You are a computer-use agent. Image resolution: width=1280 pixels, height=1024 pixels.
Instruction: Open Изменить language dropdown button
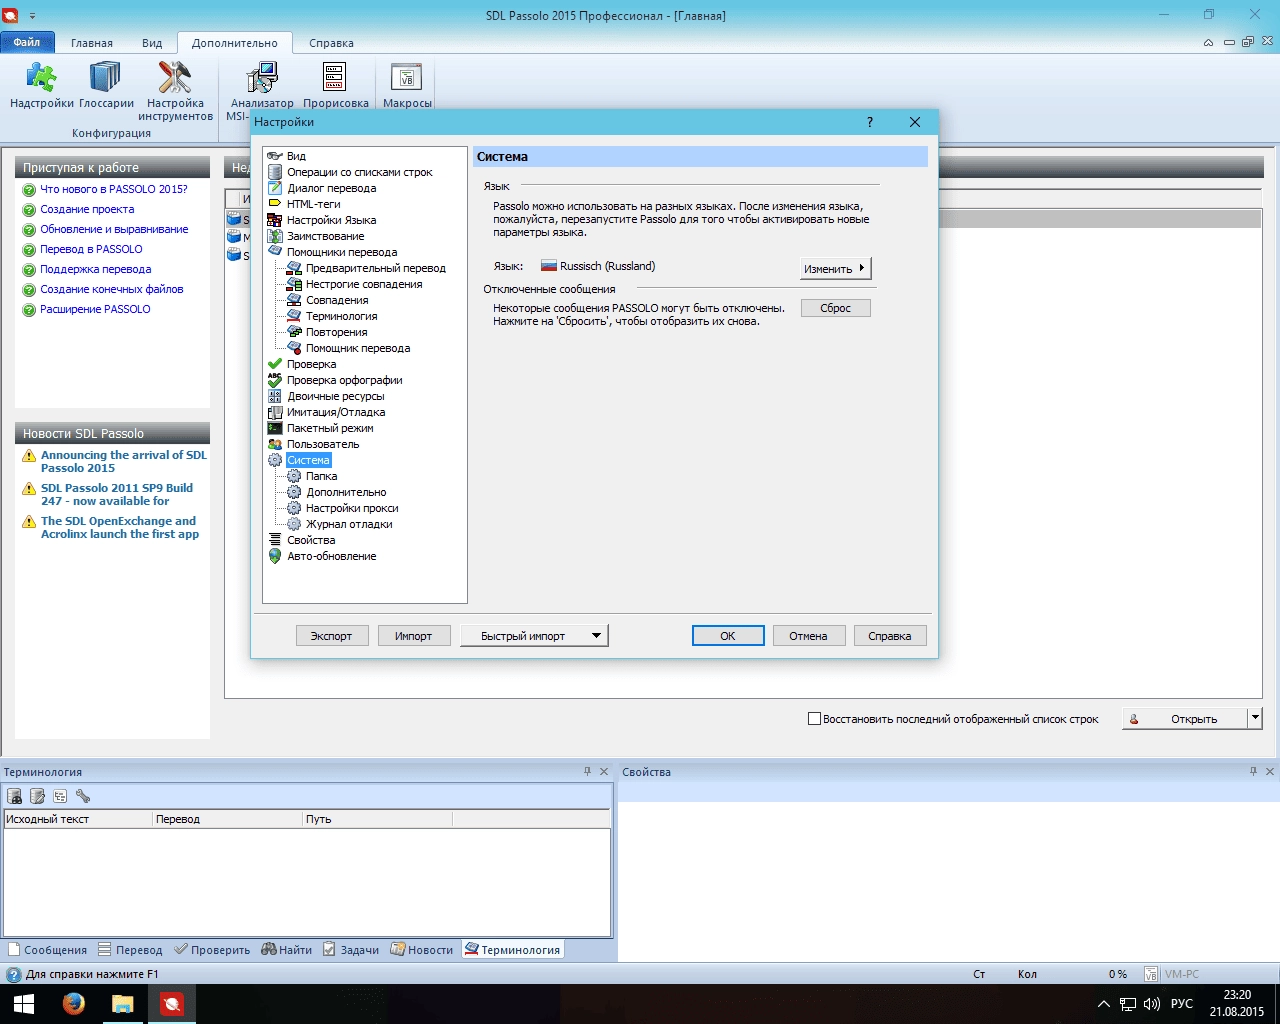click(x=836, y=268)
